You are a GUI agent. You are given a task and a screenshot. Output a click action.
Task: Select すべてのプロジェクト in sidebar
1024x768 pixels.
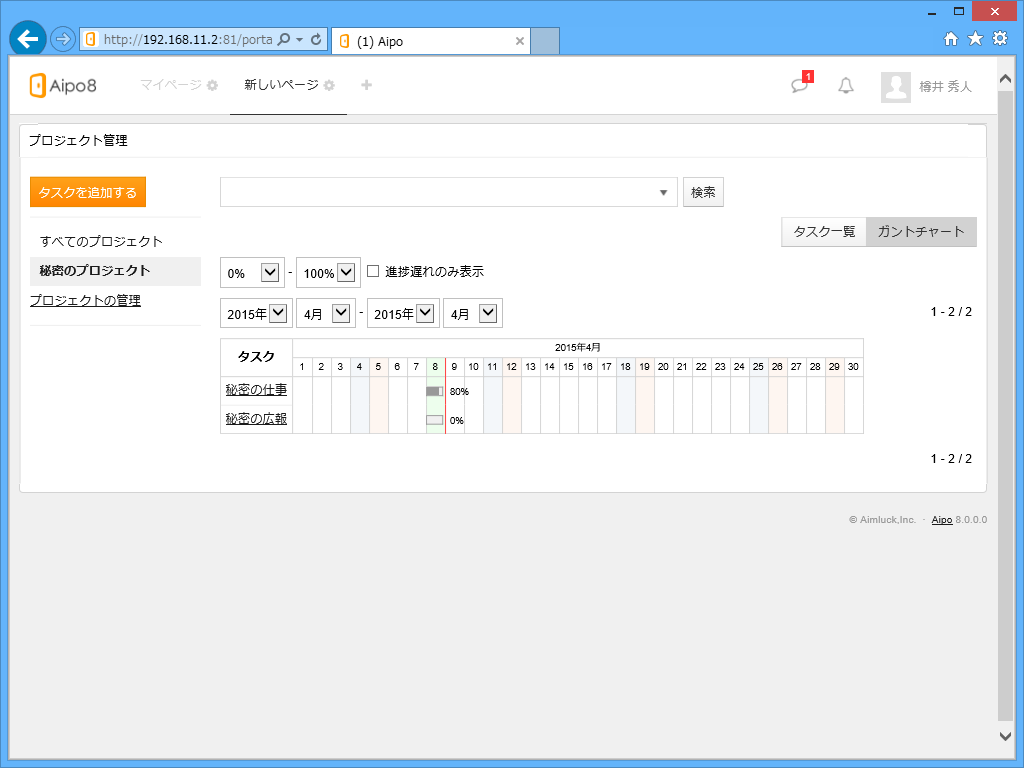coord(101,241)
